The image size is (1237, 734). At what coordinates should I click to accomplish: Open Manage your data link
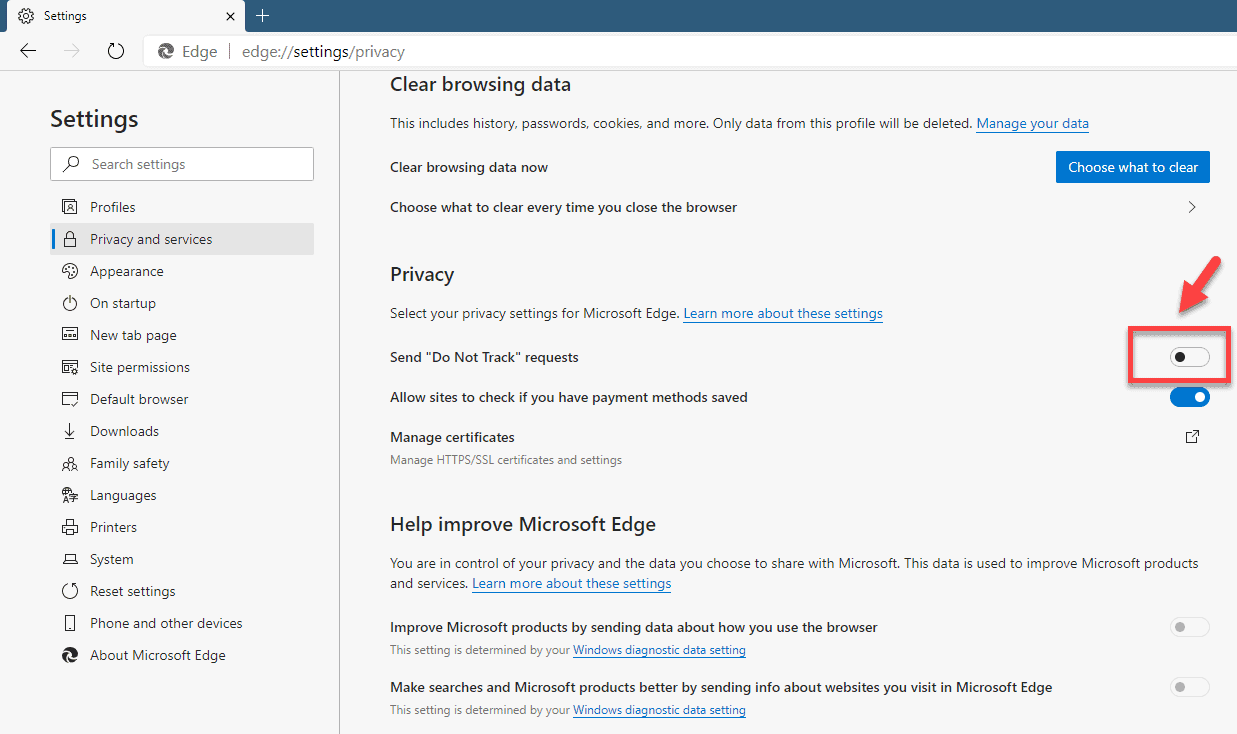click(1033, 123)
